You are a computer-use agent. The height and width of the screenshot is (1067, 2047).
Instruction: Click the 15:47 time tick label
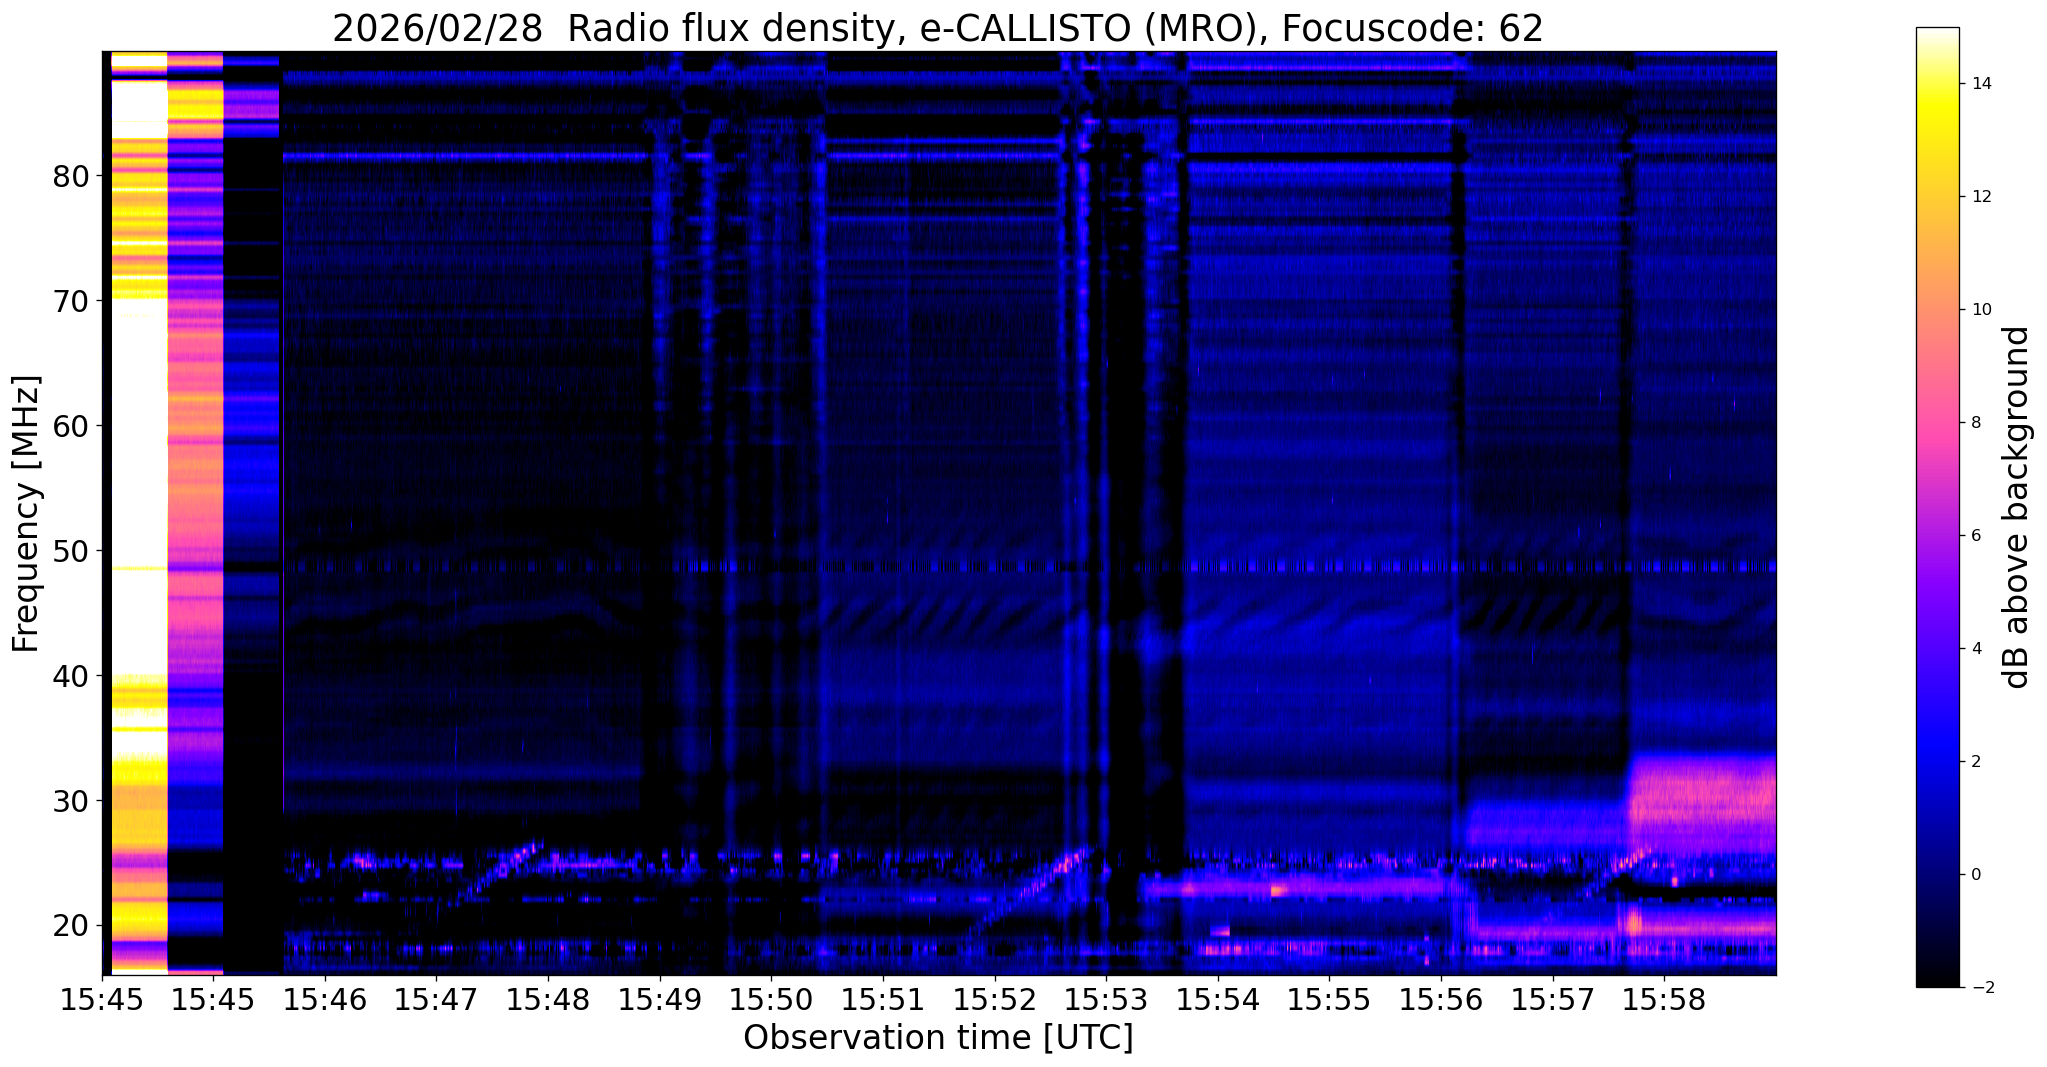436,1001
